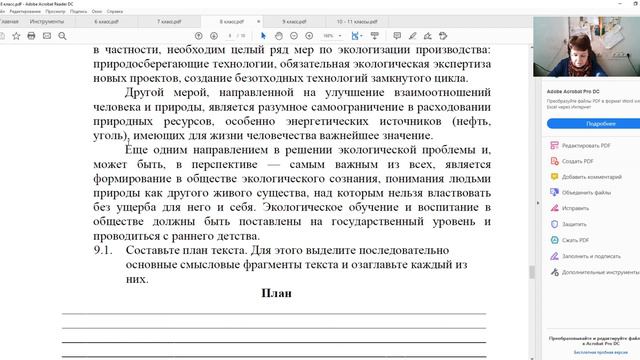Viewport: 640px width, 360px height.
Task: Open Заполнить и подписать tool
Action: 586,256
